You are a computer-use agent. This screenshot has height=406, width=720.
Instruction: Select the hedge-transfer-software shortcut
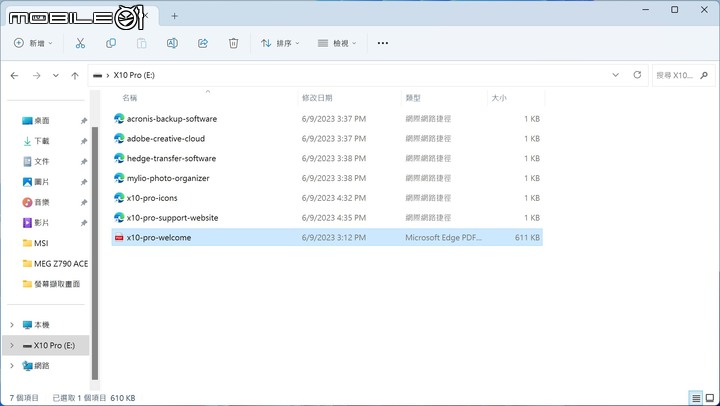pos(327,158)
